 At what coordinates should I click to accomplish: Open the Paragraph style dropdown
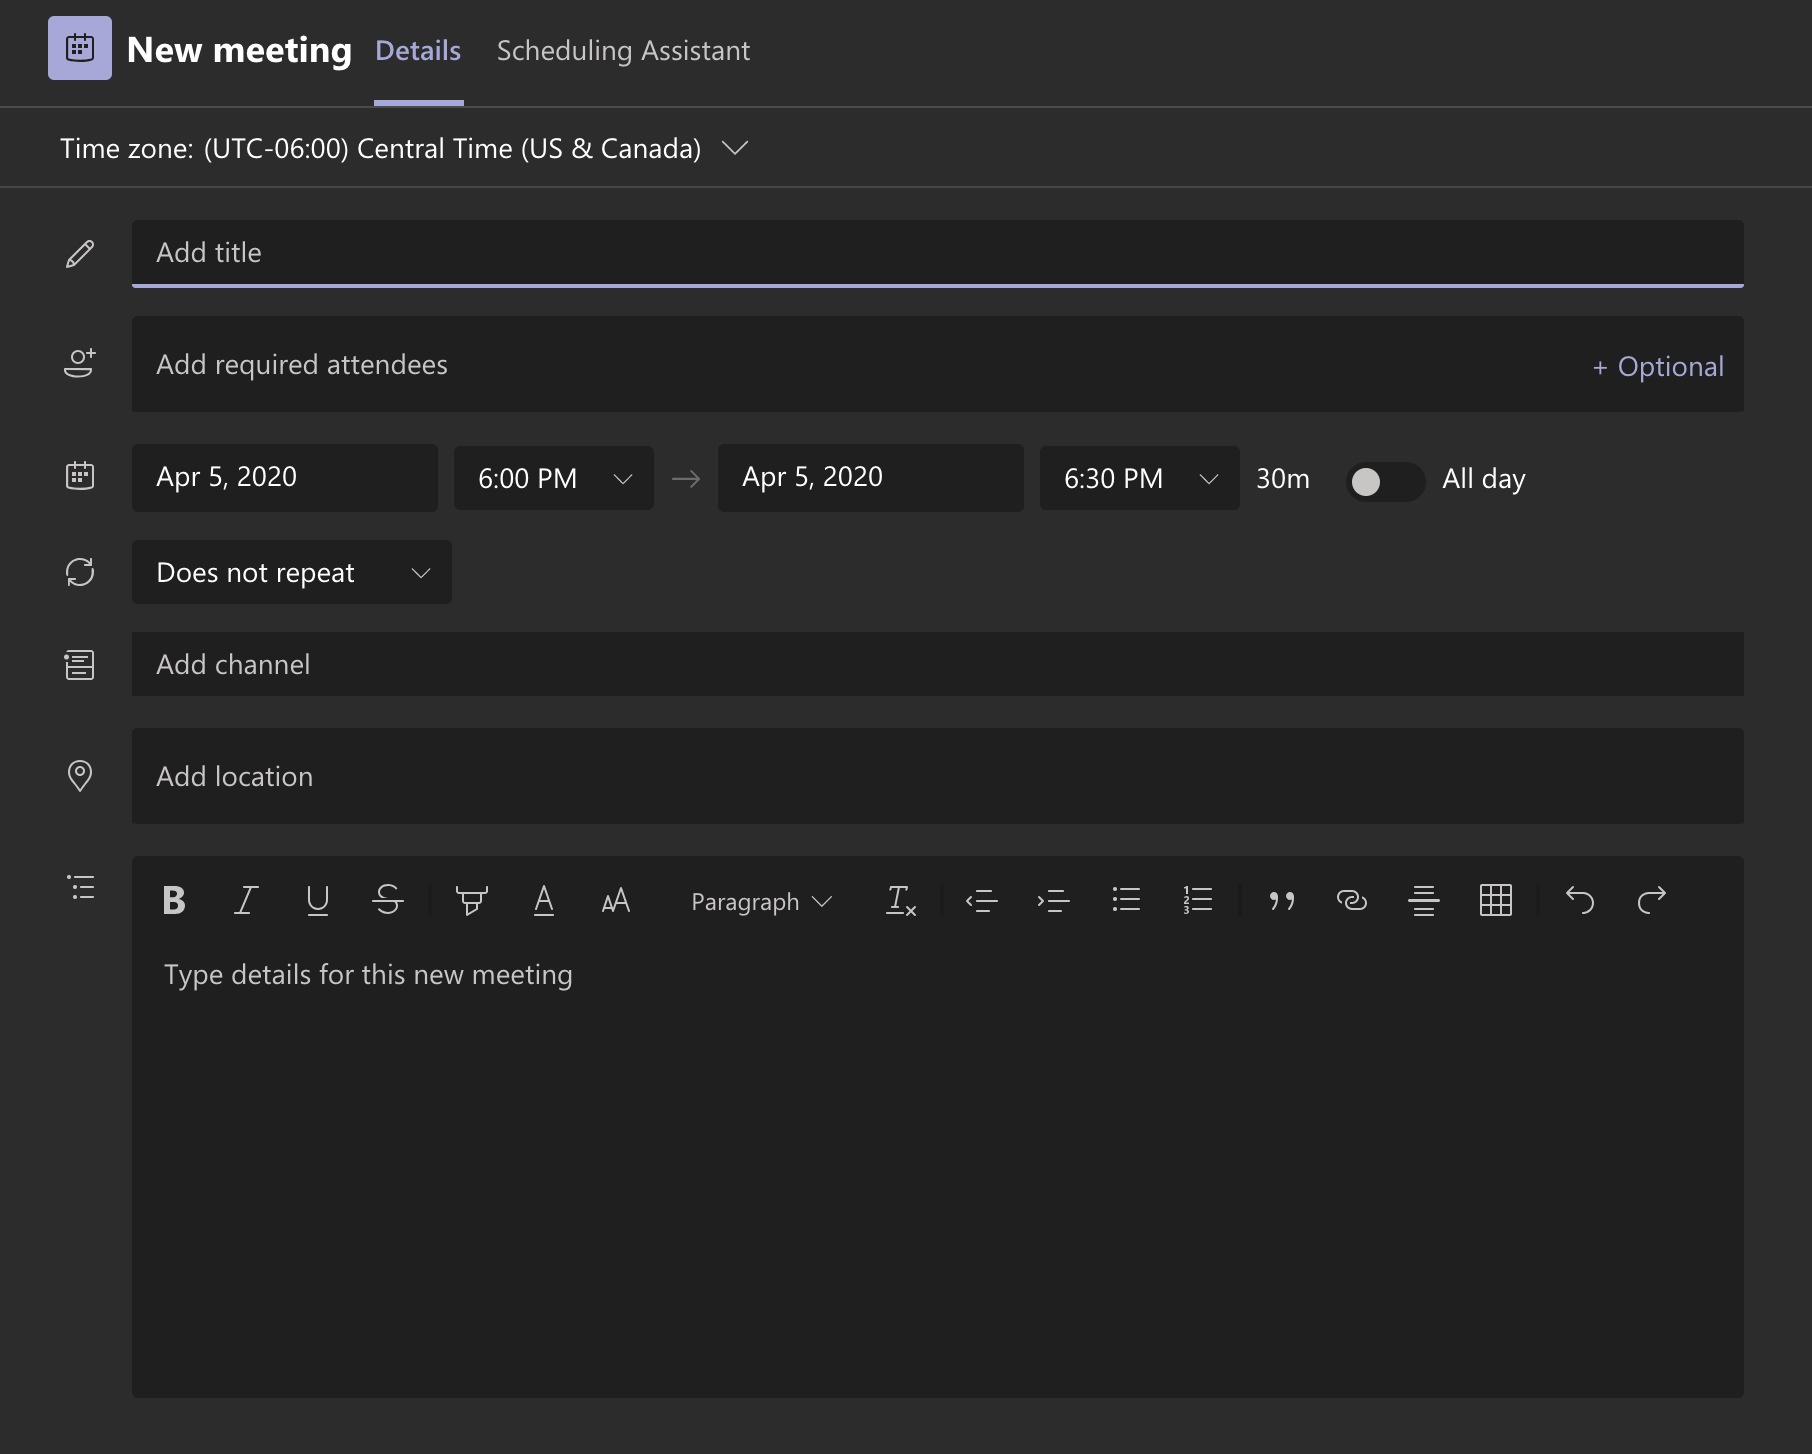click(x=762, y=902)
